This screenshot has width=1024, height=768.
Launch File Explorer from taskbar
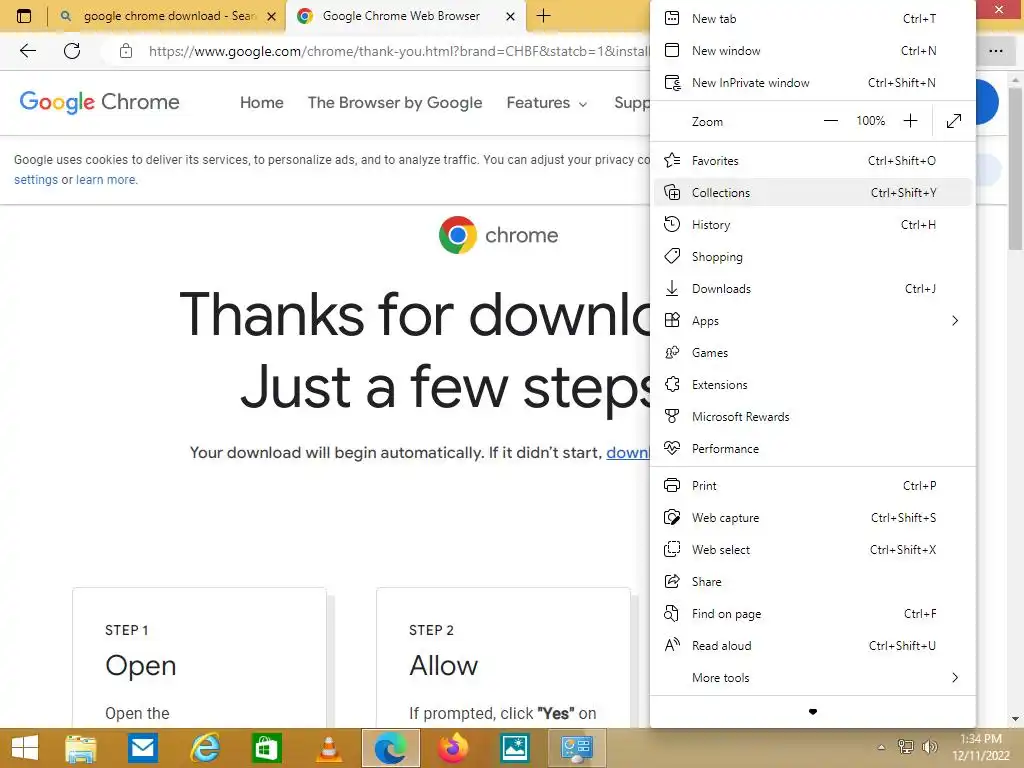coord(80,748)
